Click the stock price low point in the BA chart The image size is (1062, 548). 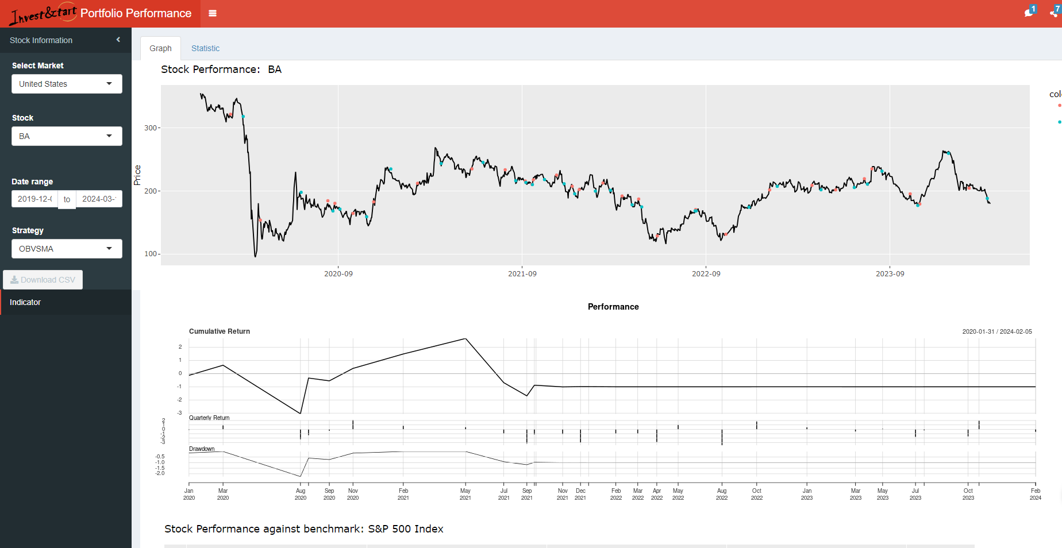(255, 256)
